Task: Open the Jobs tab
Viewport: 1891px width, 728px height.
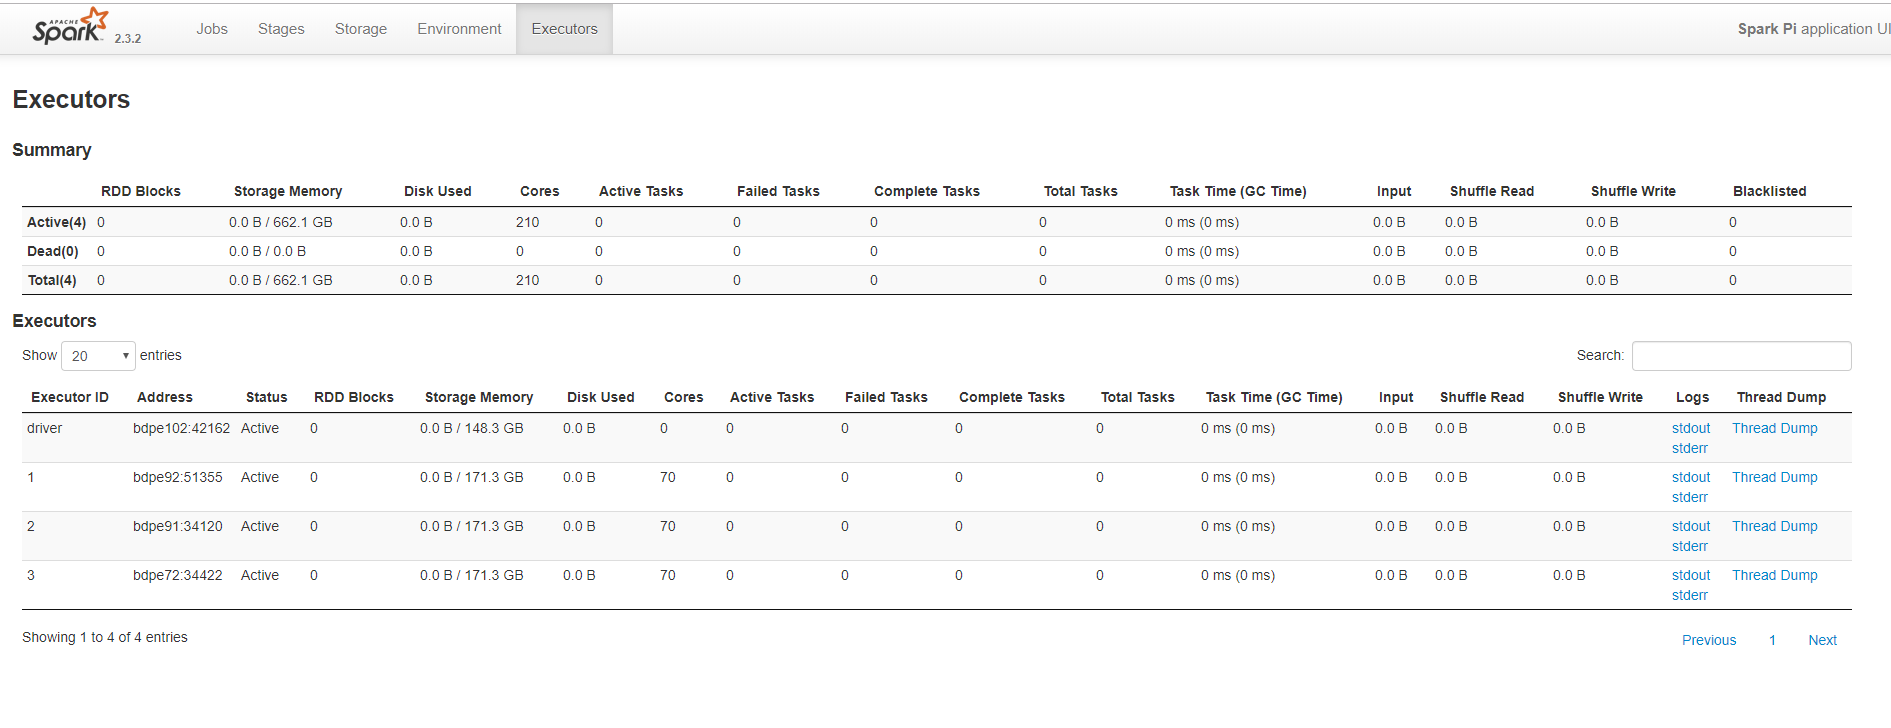Action: (x=212, y=29)
